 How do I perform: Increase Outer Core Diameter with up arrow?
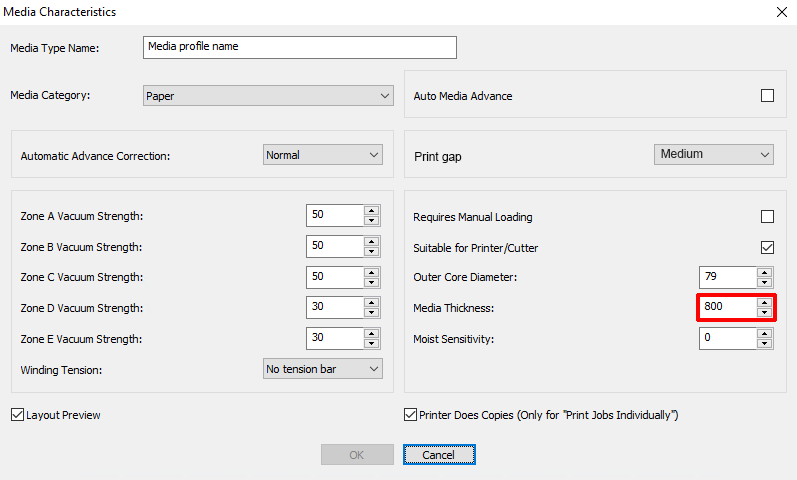[x=764, y=273]
